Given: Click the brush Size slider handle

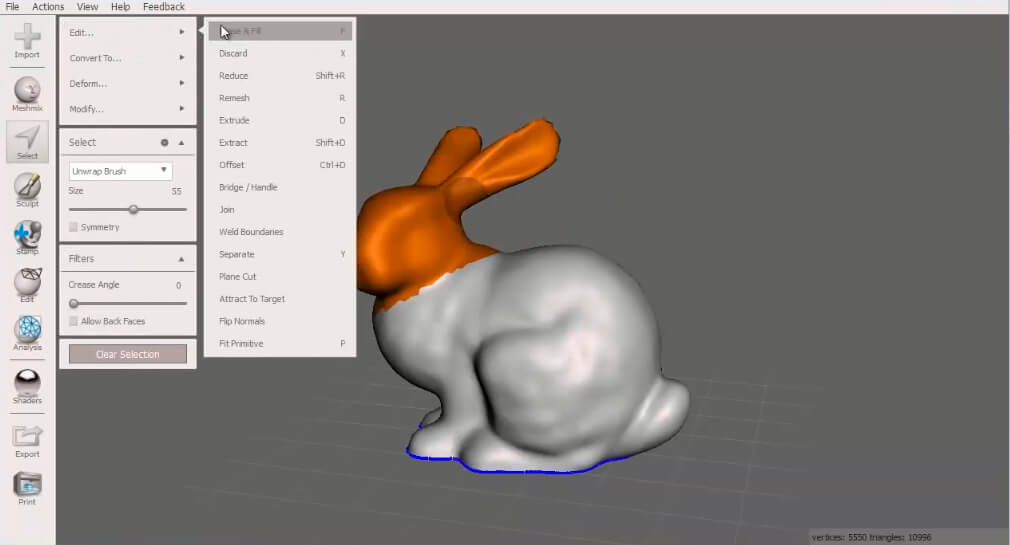Looking at the screenshot, I should [133, 209].
